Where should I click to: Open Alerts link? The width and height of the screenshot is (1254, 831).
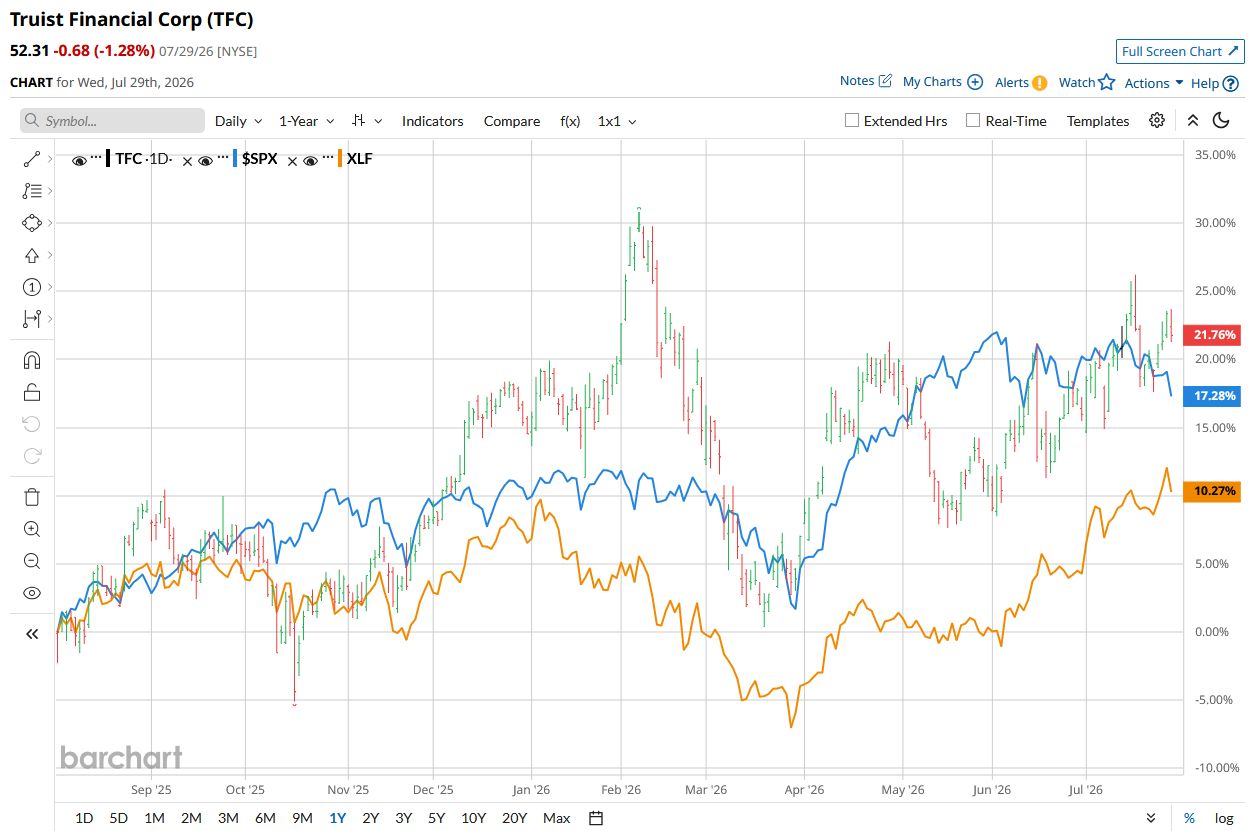click(x=1021, y=83)
